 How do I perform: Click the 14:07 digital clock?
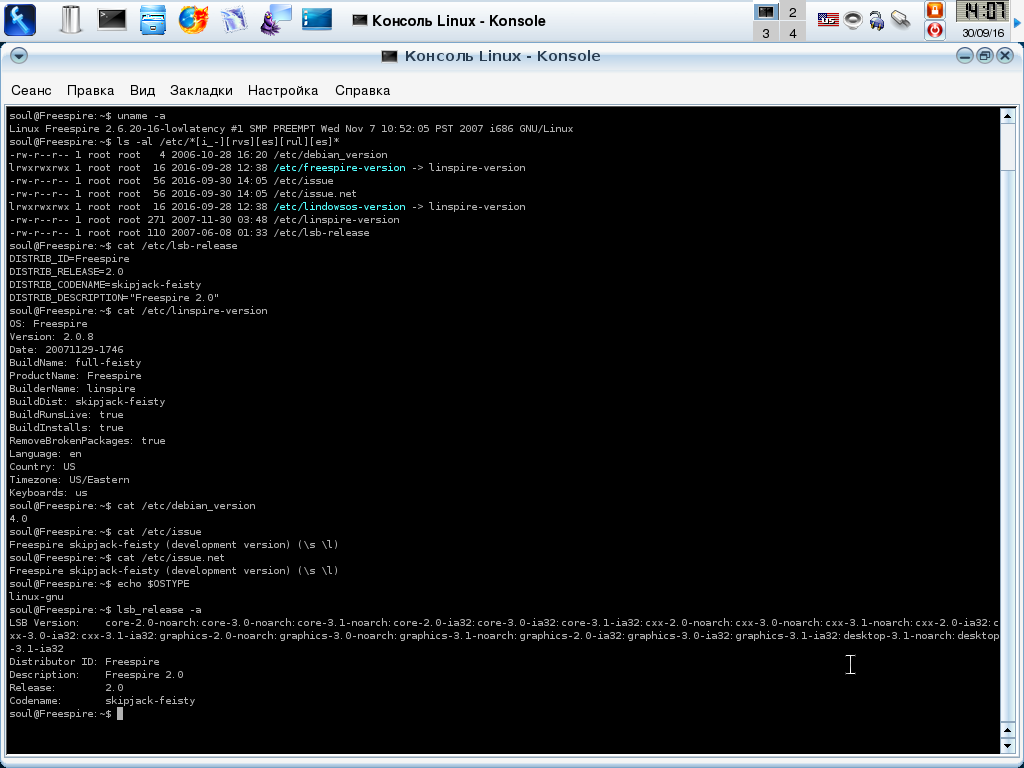(x=983, y=11)
